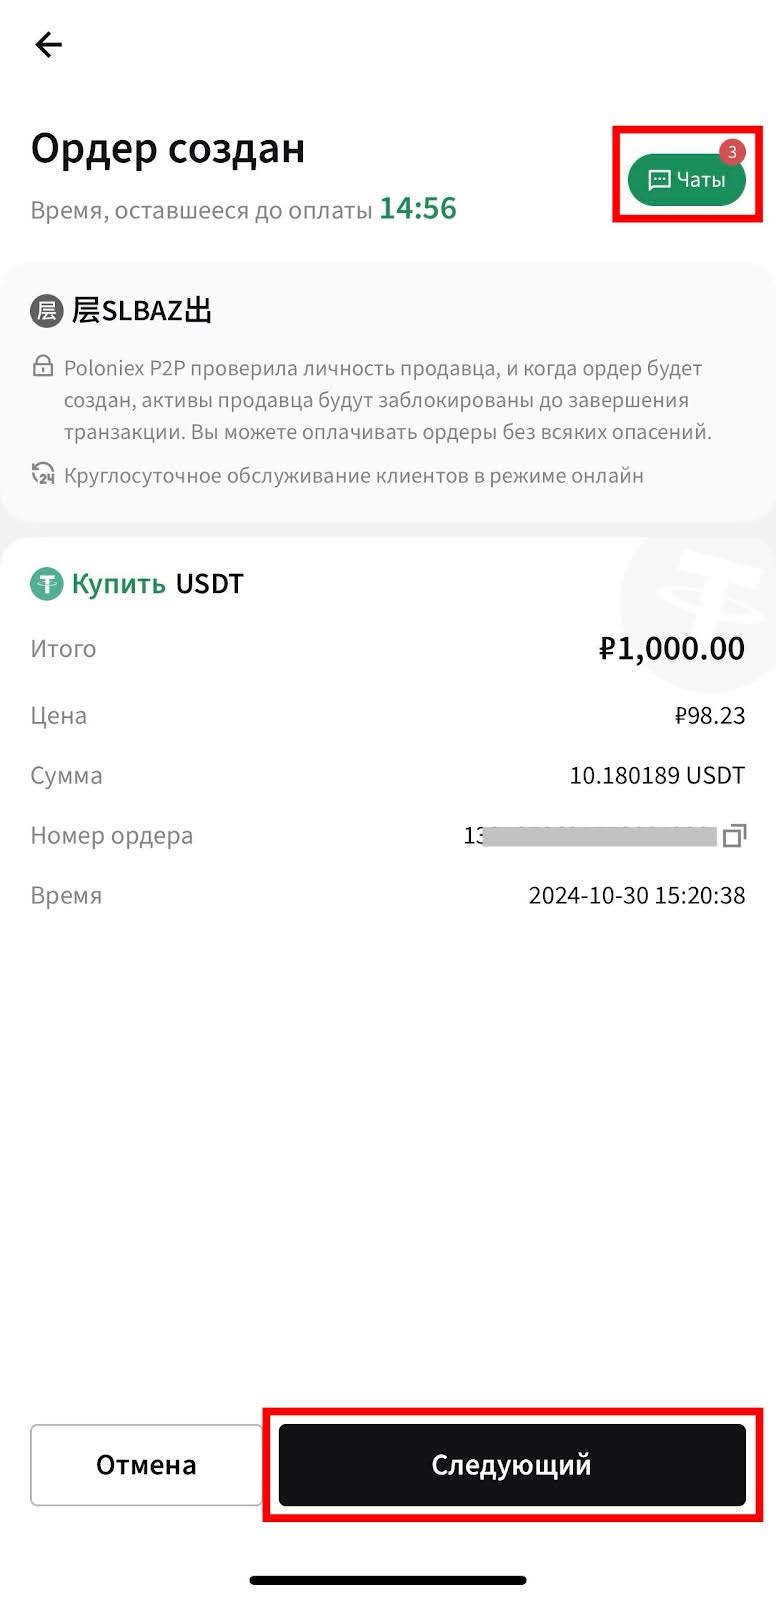The image size is (776, 1600).
Task: Tap the masked order number
Action: [x=590, y=835]
